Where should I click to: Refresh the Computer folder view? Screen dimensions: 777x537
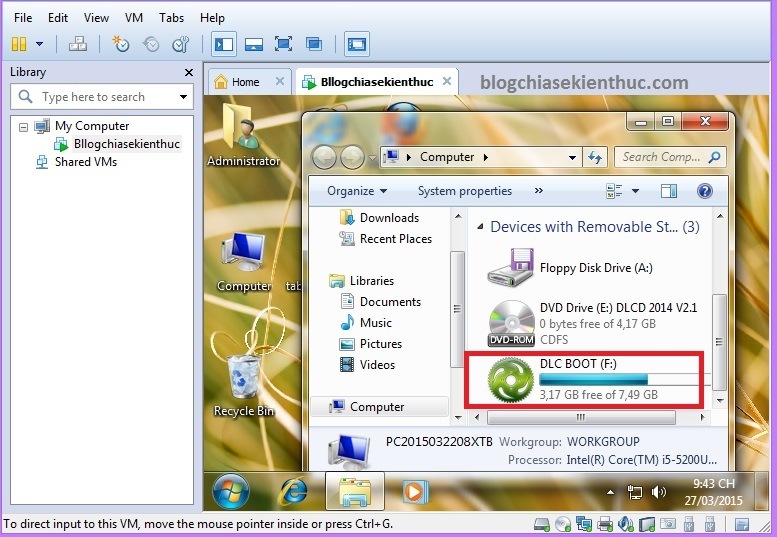595,158
